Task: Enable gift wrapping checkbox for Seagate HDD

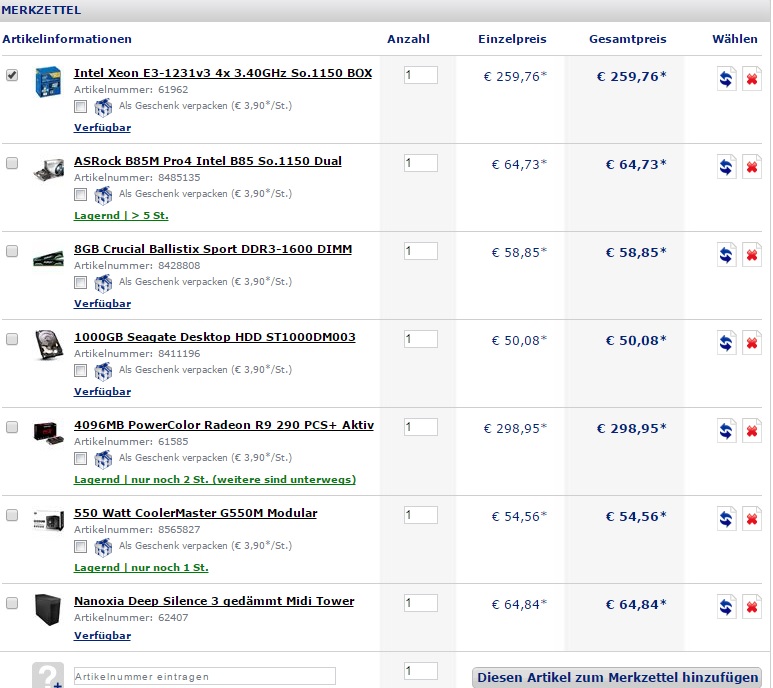Action: pyautogui.click(x=80, y=371)
